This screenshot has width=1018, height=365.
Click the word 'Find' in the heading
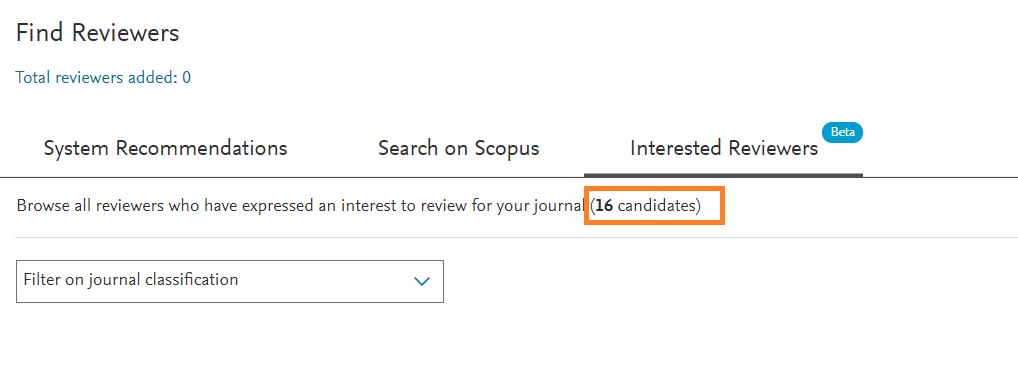tap(41, 32)
